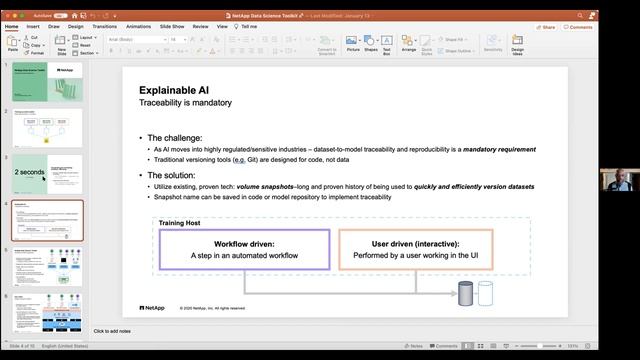Click the search magnifier in title bar
The width and height of the screenshot is (640, 360).
click(x=580, y=16)
